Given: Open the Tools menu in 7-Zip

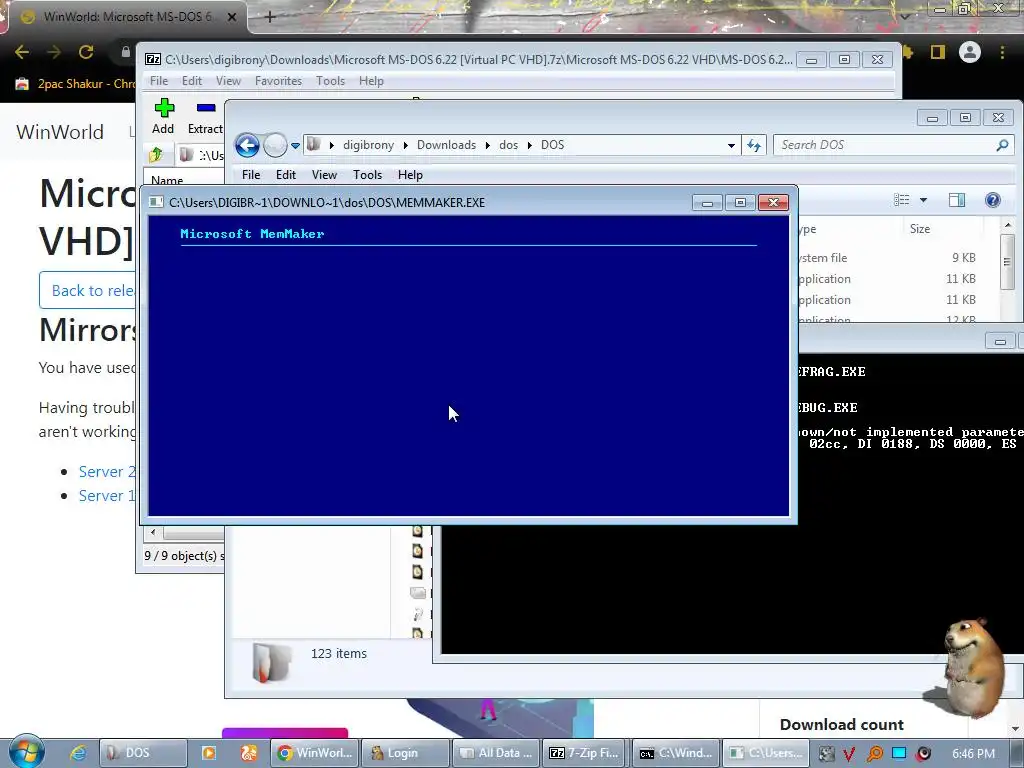Looking at the screenshot, I should pyautogui.click(x=330, y=81).
